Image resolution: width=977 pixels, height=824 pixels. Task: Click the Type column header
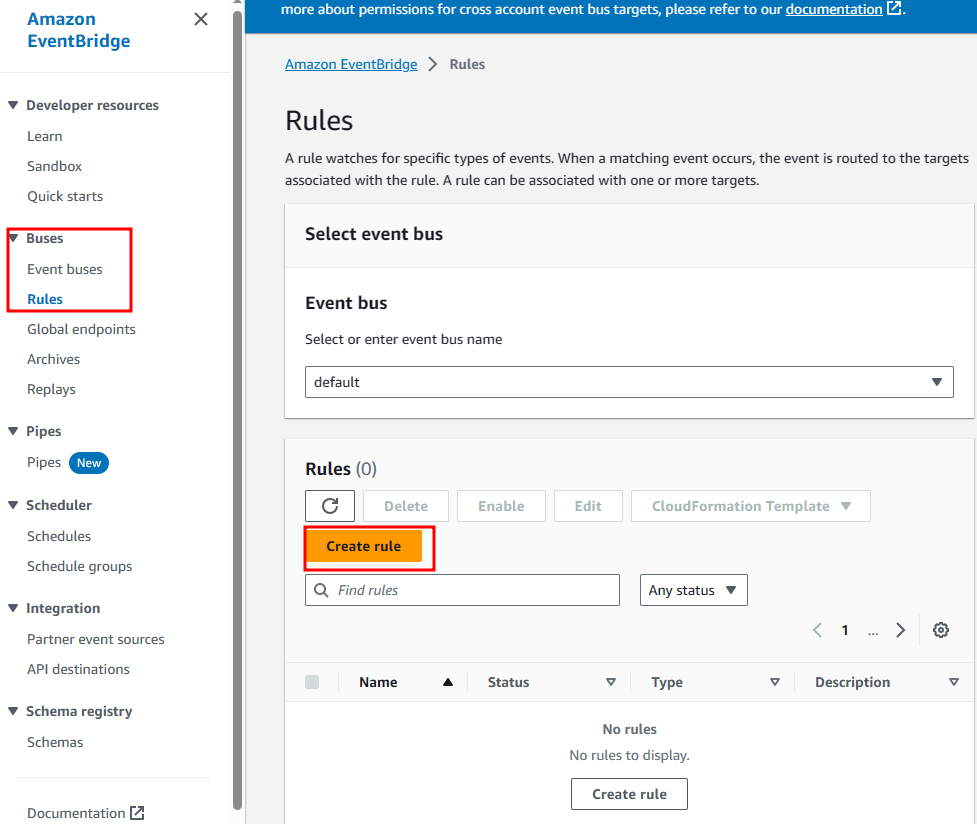[667, 683]
